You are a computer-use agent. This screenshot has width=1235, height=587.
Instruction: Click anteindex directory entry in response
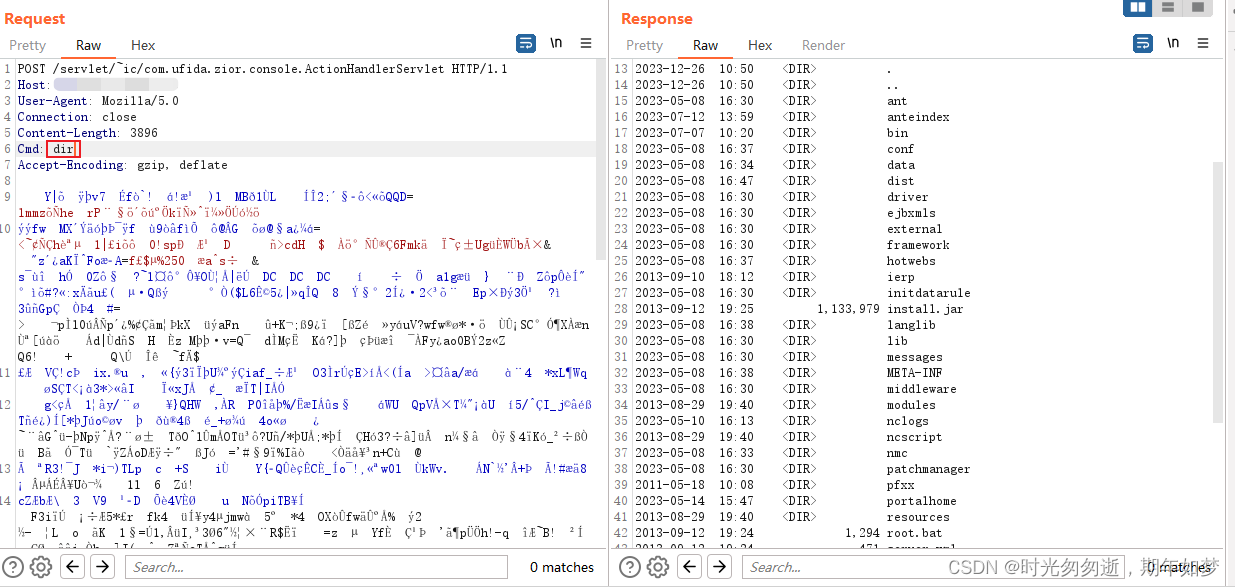pos(918,117)
